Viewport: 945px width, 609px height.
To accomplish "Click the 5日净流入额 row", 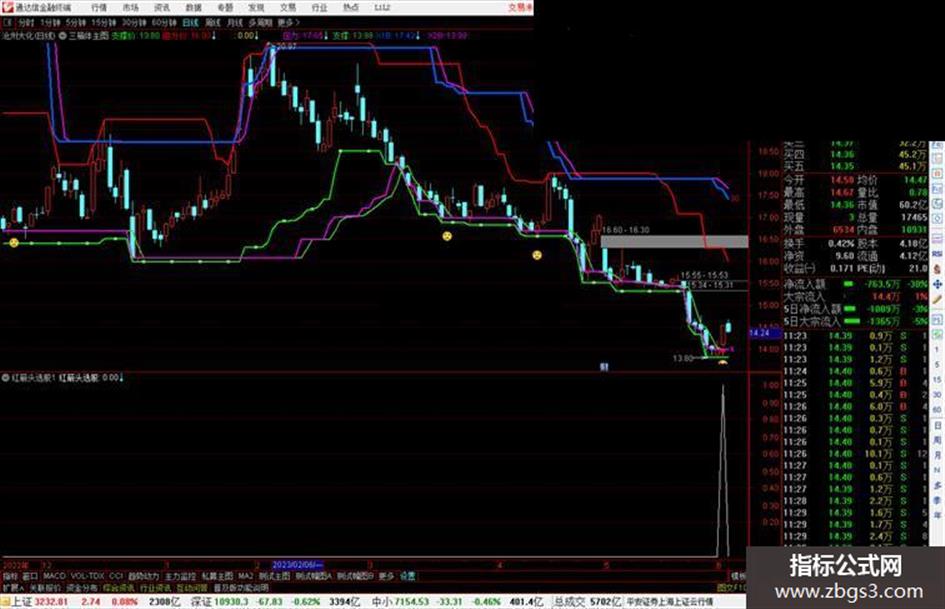I will click(855, 309).
